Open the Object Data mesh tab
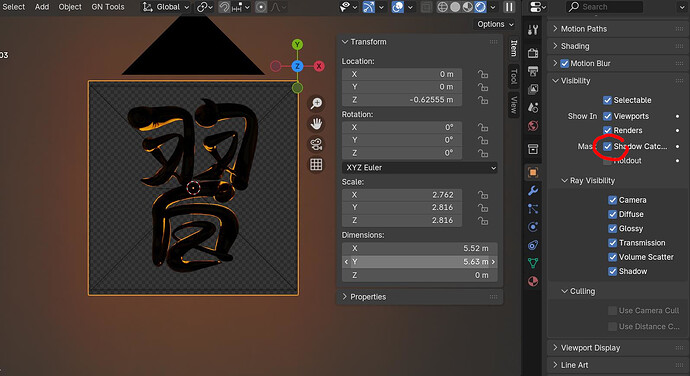Viewport: 690px width, 376px height. [x=533, y=263]
